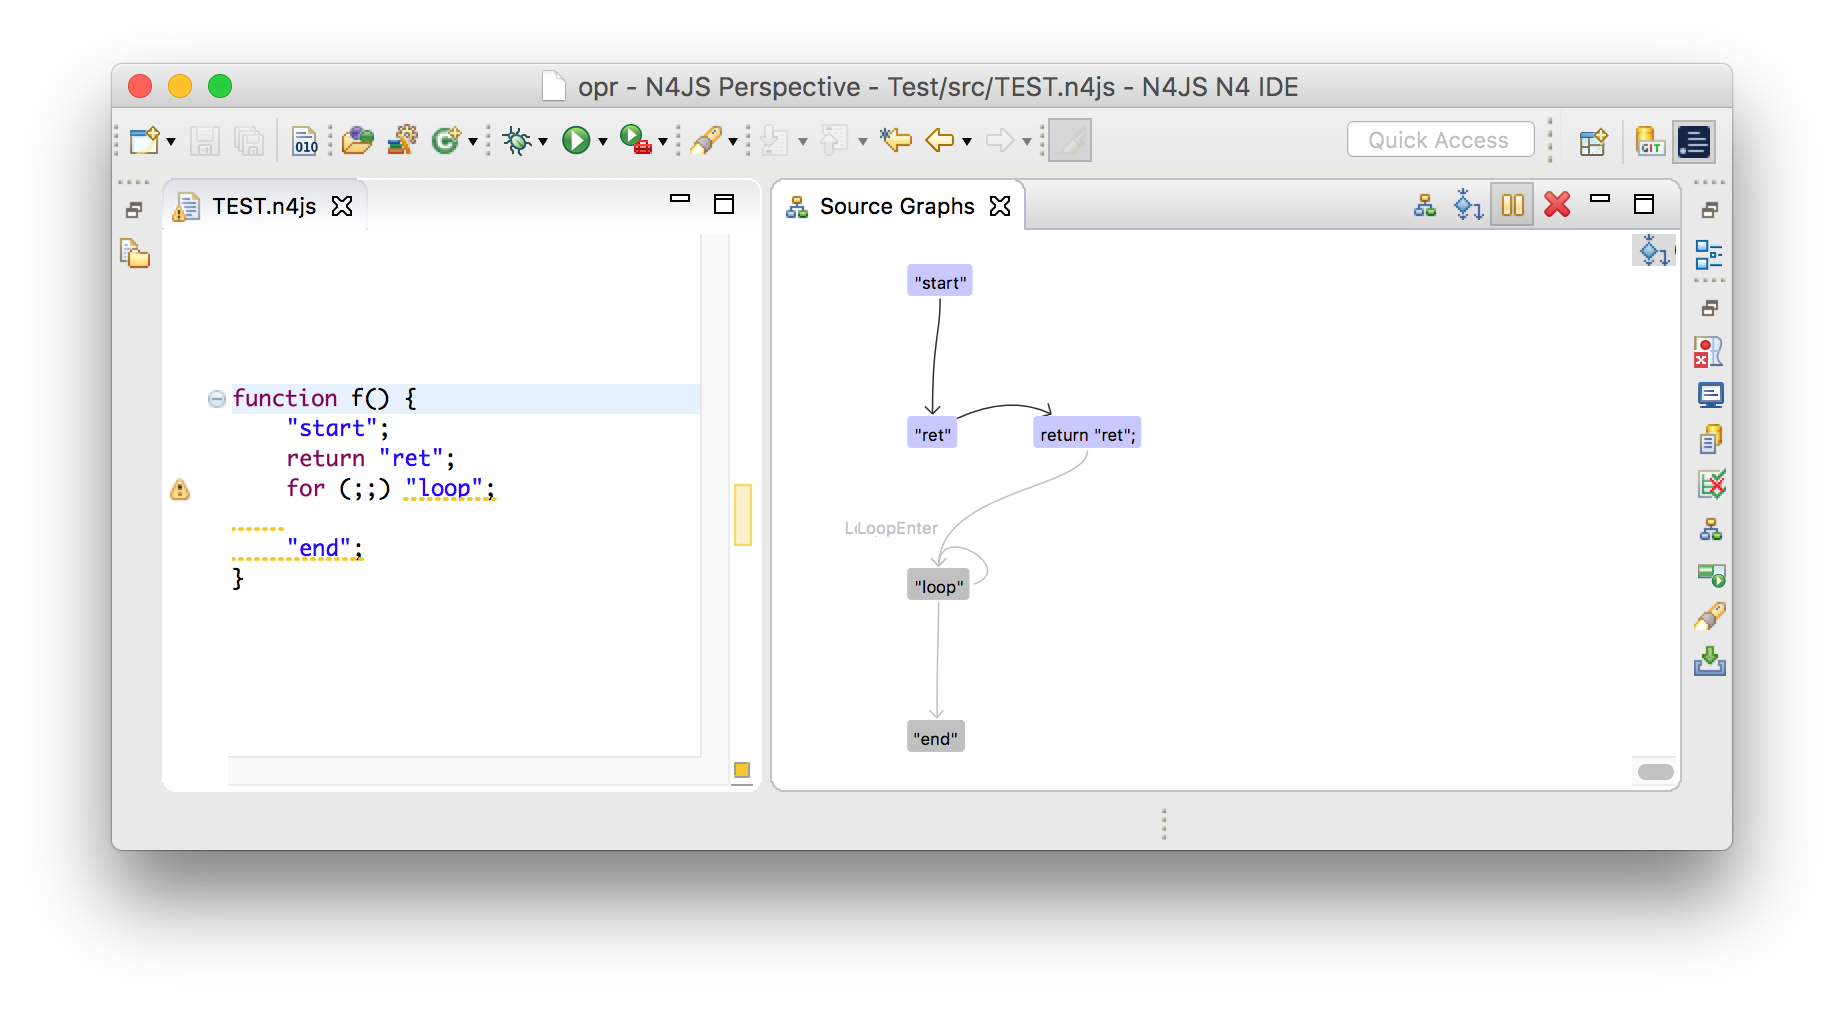Click the control flow icon in the Source Graphs toolbar
This screenshot has height=1010, width=1844.
(x=1468, y=205)
